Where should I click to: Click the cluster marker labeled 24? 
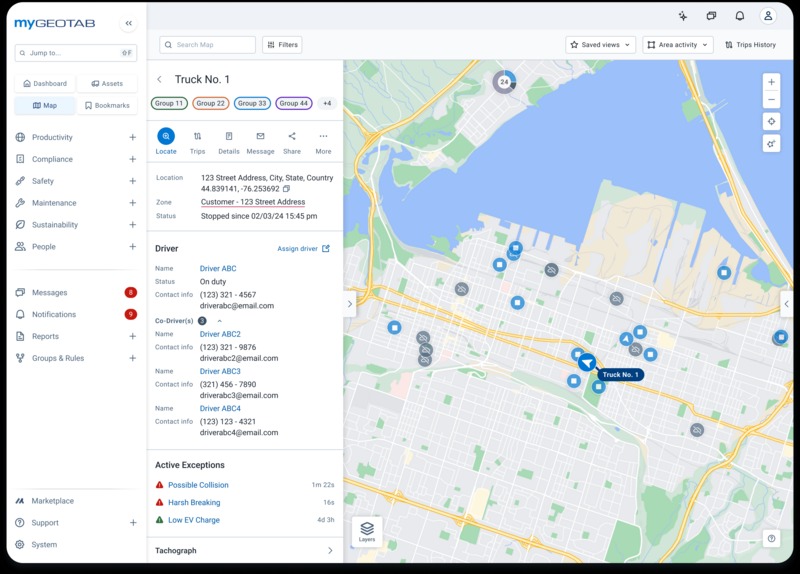pos(504,82)
